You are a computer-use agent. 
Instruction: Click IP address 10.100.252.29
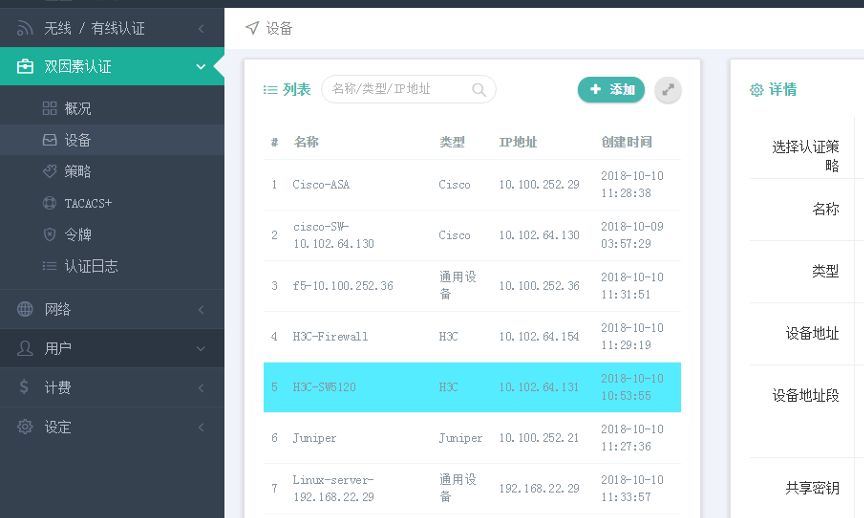tap(539, 185)
